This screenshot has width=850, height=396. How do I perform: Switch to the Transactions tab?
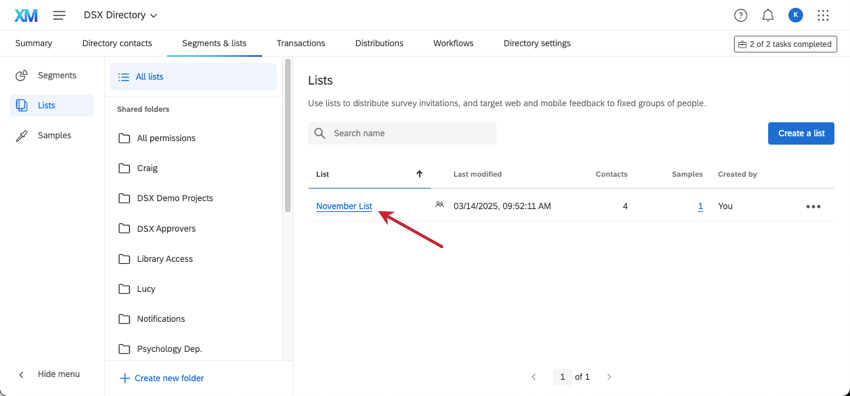301,43
